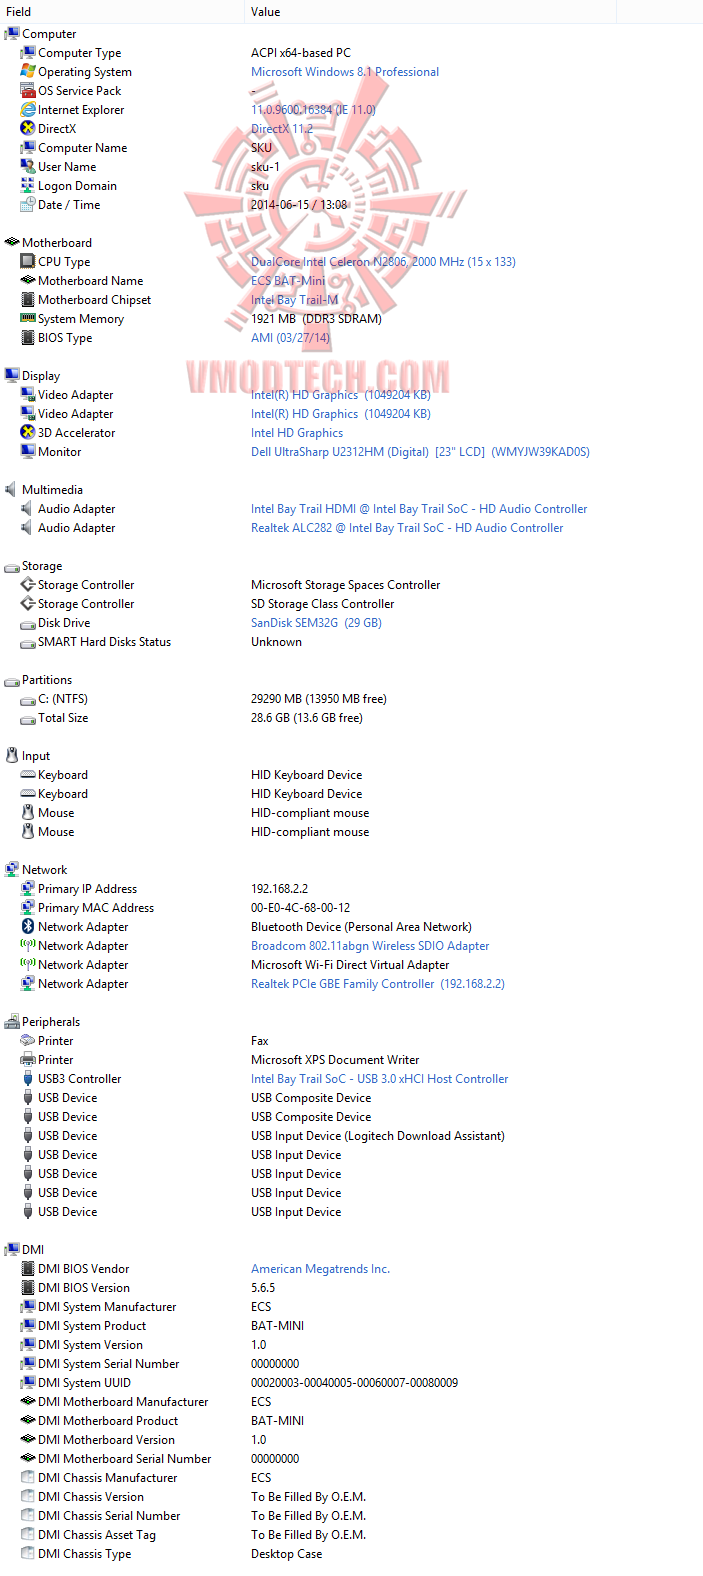The width and height of the screenshot is (703, 1576).
Task: Select the DMI BIOS Version row
Action: coord(351,1288)
